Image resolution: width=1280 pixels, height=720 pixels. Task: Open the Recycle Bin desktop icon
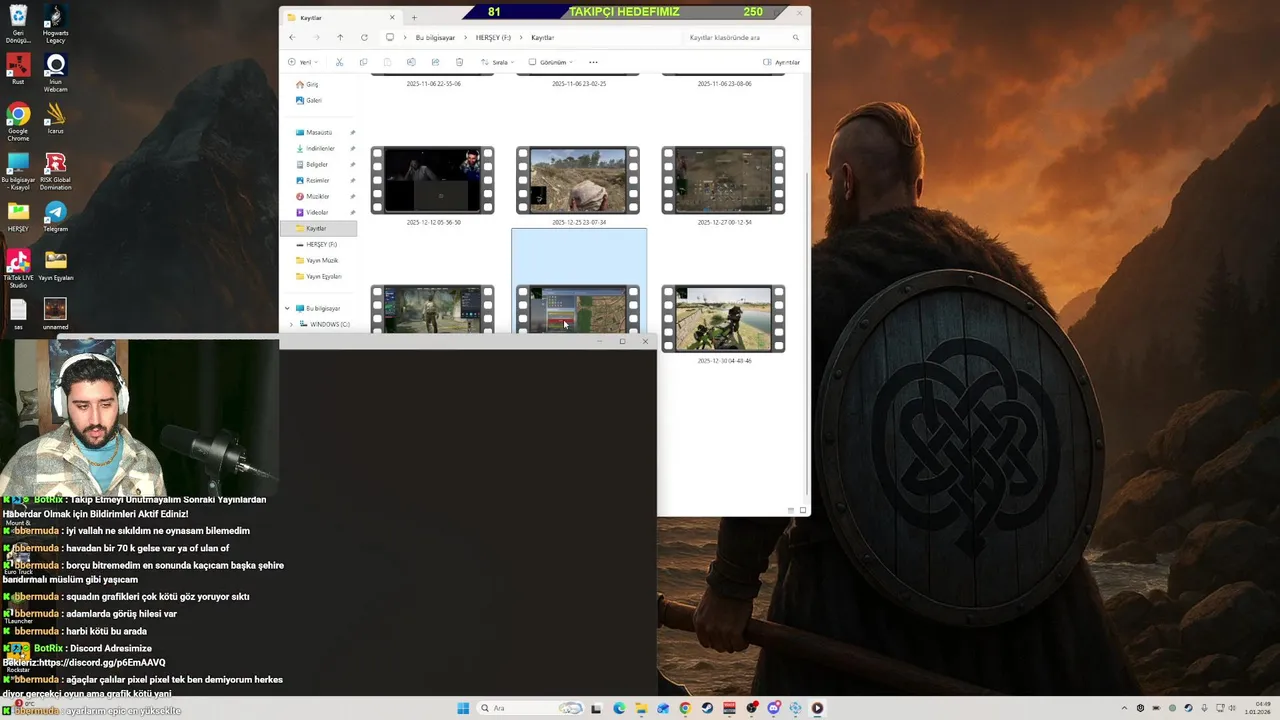click(18, 25)
